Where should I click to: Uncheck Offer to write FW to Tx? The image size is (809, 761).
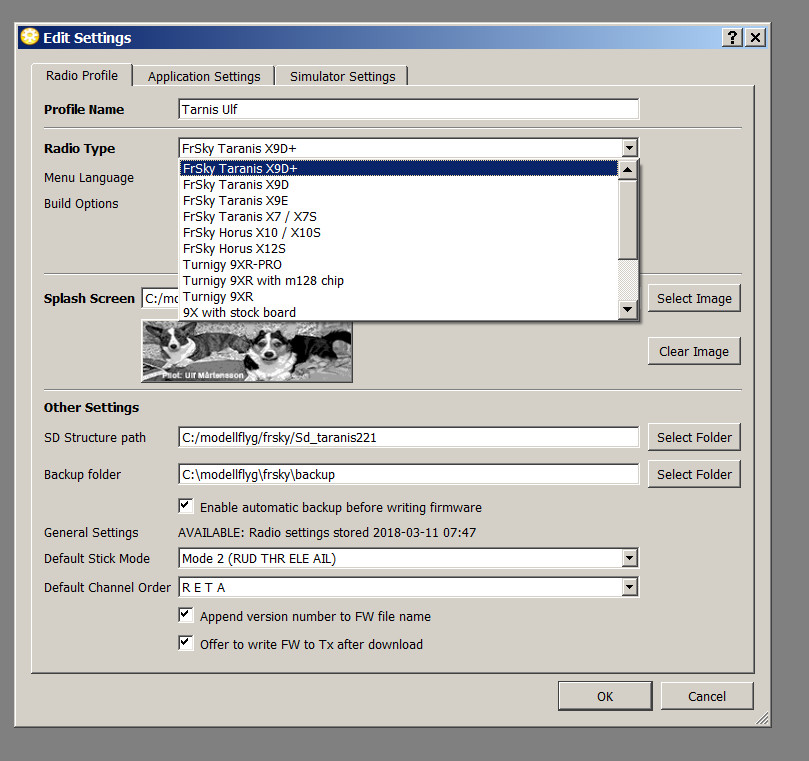[x=186, y=643]
